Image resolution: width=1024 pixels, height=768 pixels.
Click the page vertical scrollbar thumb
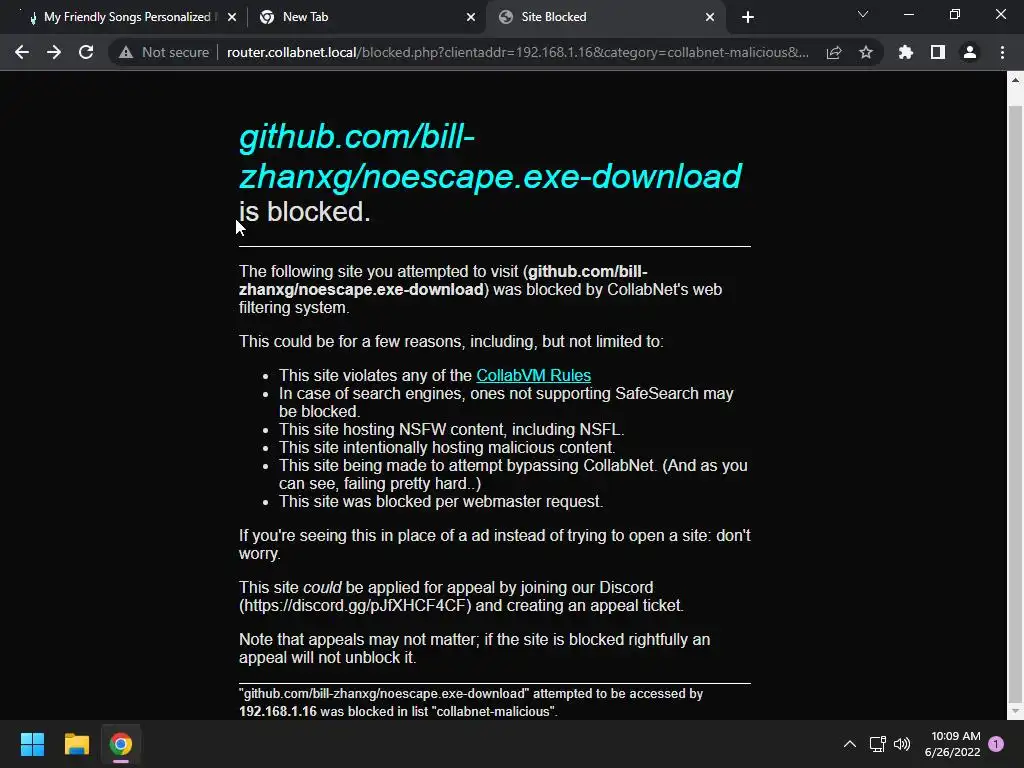click(x=1015, y=405)
